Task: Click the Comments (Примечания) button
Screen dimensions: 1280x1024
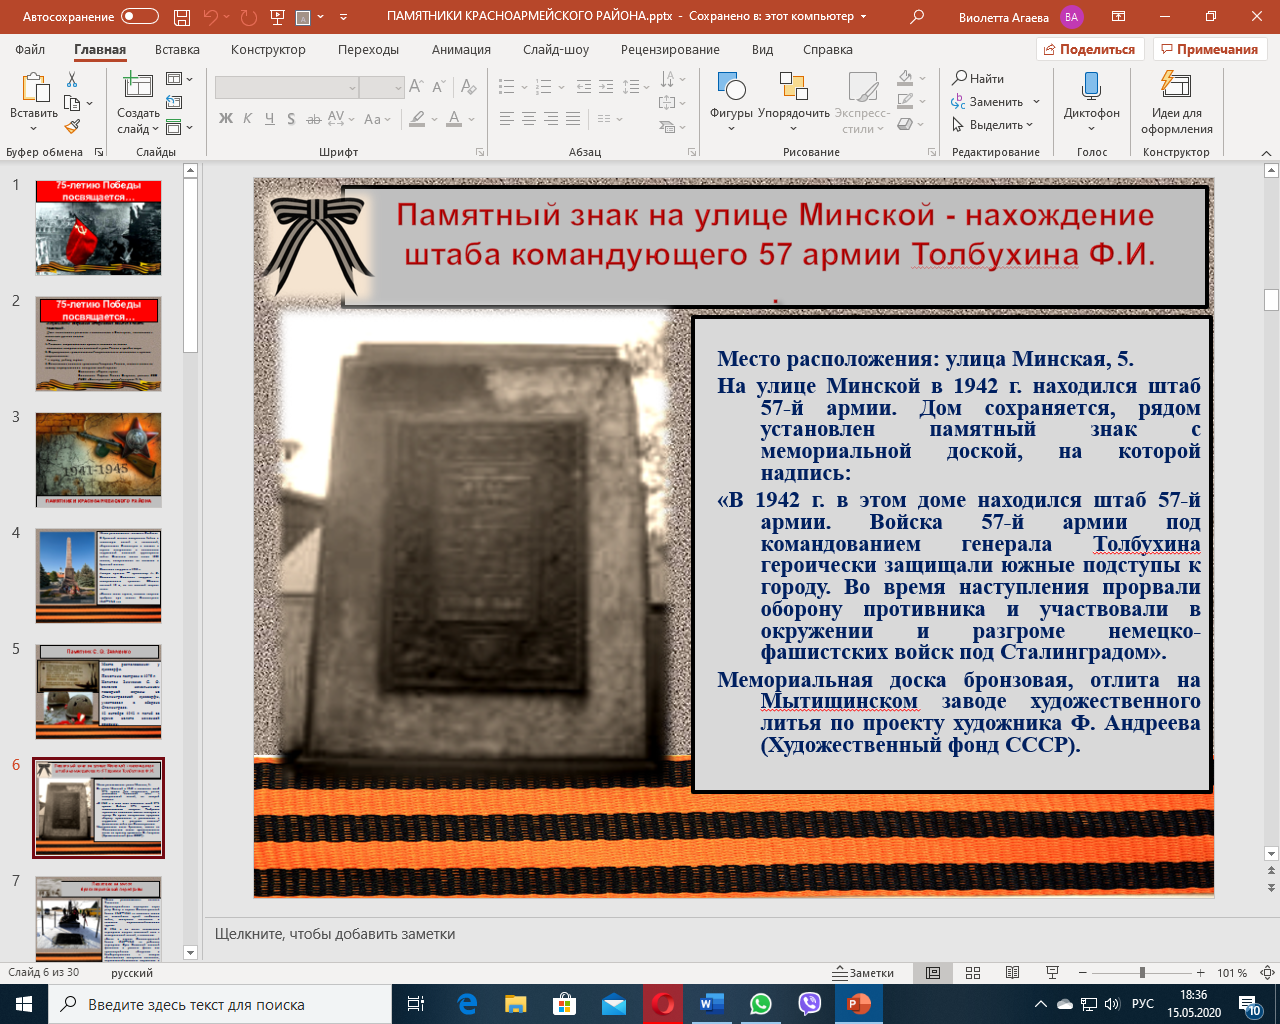Action: [1209, 50]
